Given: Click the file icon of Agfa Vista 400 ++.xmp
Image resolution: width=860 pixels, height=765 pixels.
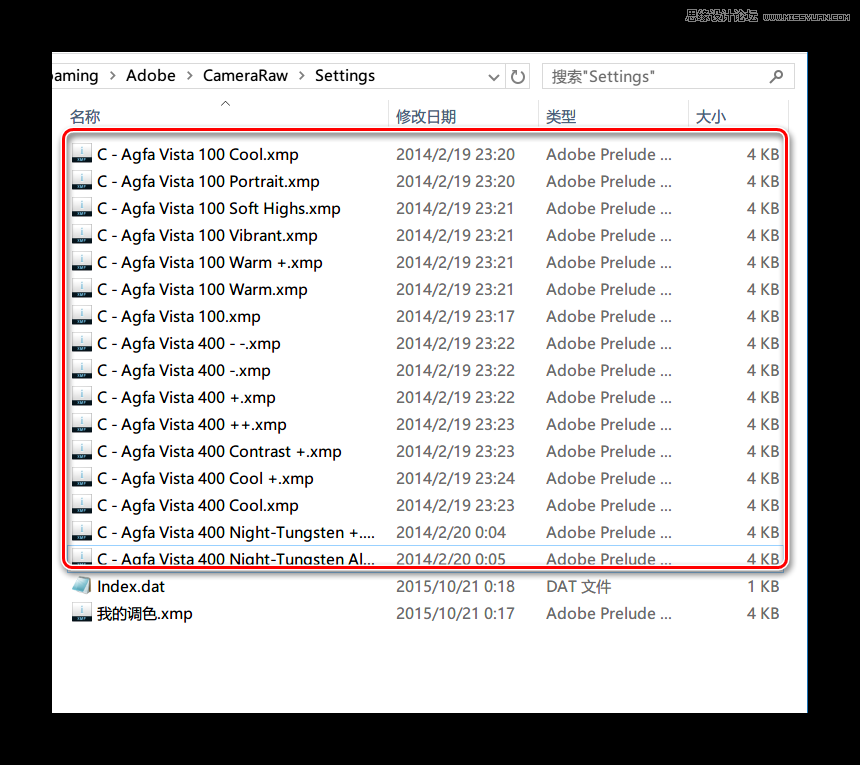Looking at the screenshot, I should (x=82, y=424).
